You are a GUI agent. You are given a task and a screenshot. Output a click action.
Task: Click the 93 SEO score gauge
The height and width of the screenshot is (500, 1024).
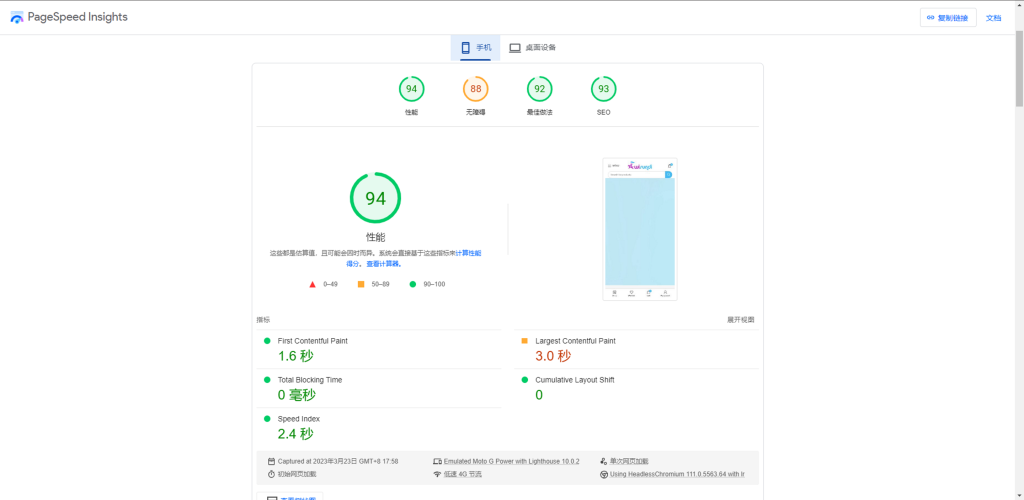(x=603, y=89)
